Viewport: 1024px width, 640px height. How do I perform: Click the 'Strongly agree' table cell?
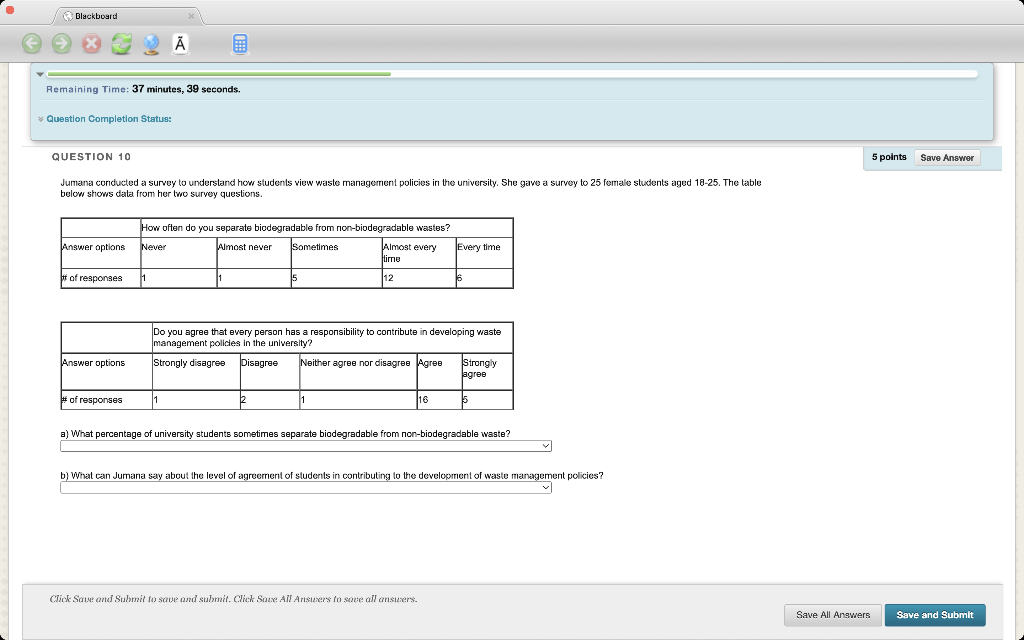pyautogui.click(x=487, y=372)
